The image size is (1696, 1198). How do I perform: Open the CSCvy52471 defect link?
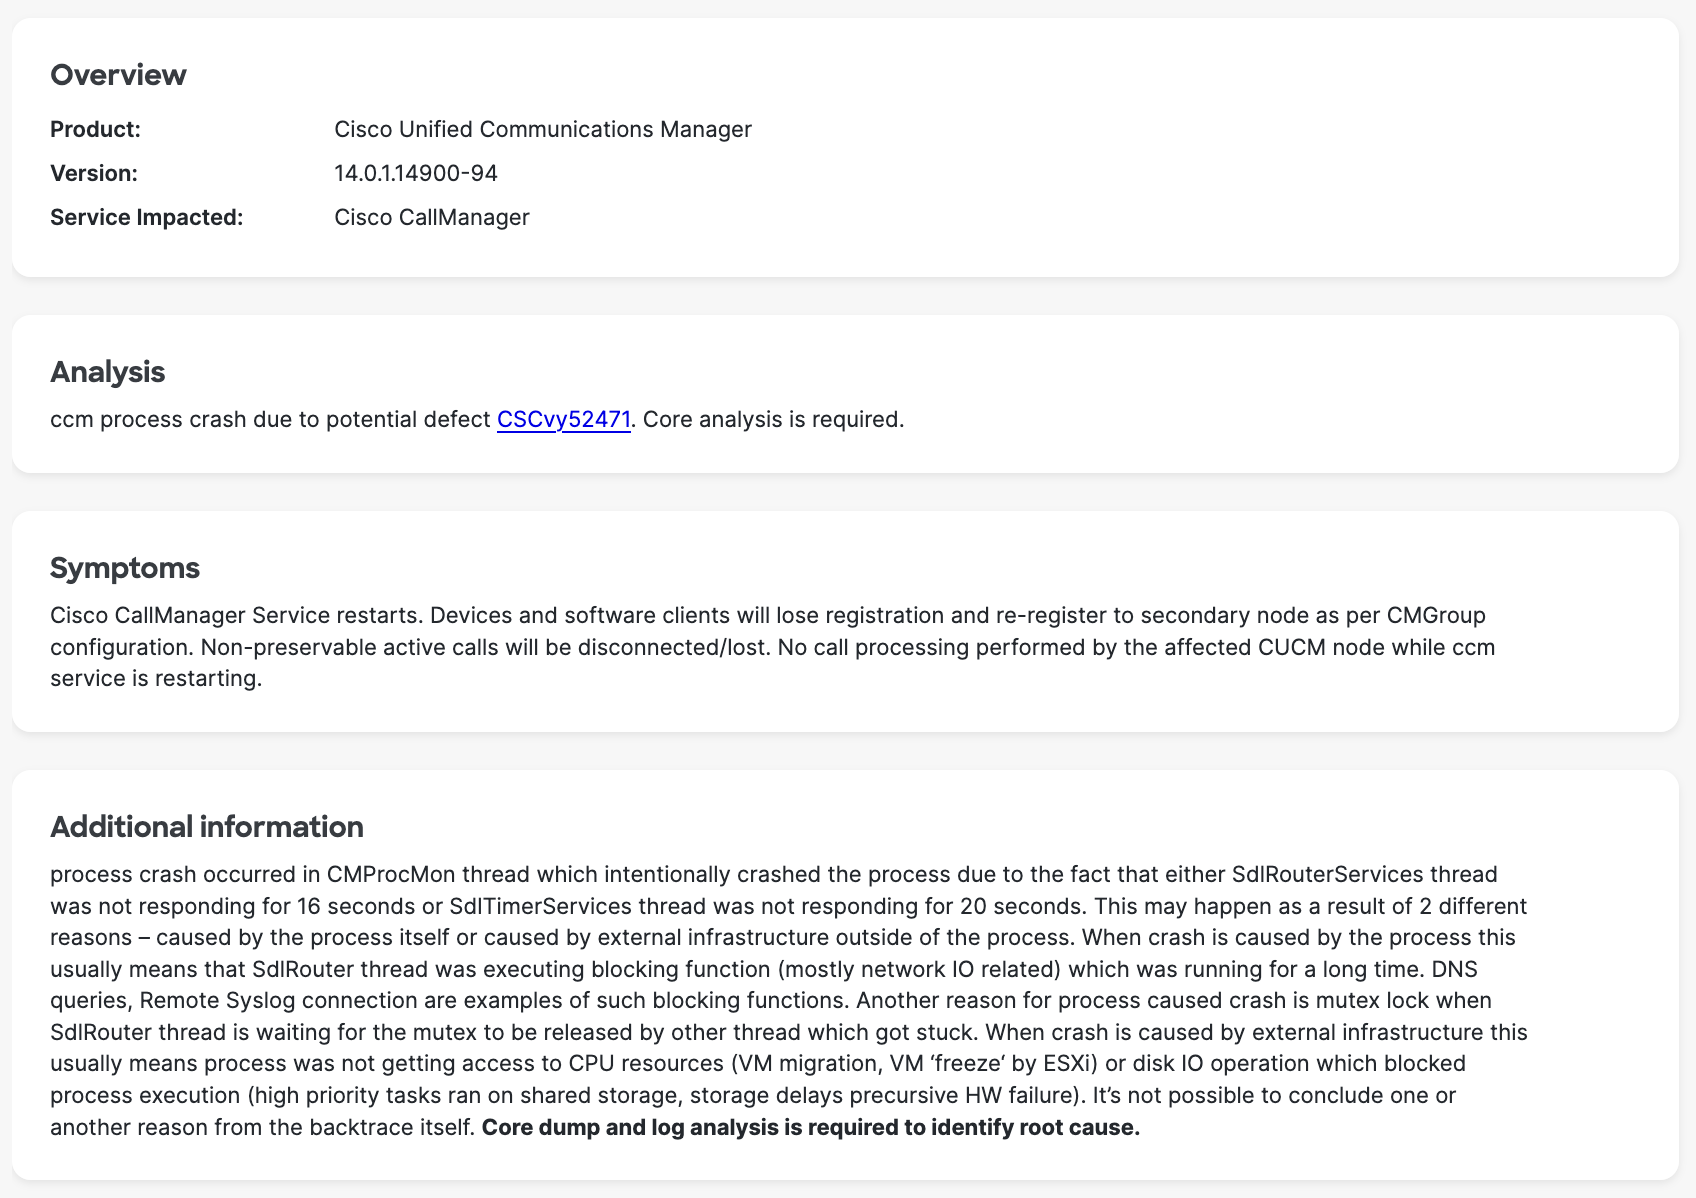(x=563, y=420)
